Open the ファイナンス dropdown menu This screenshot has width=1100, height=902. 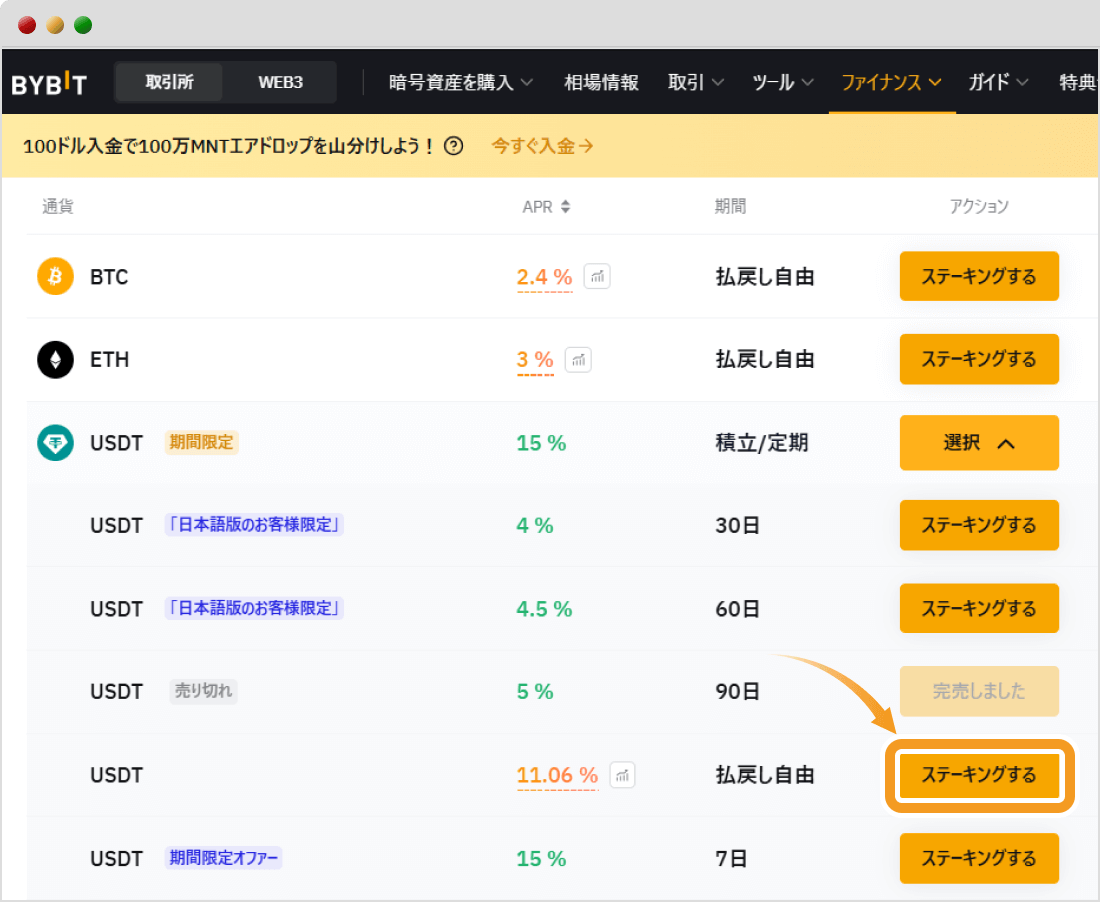(x=891, y=83)
